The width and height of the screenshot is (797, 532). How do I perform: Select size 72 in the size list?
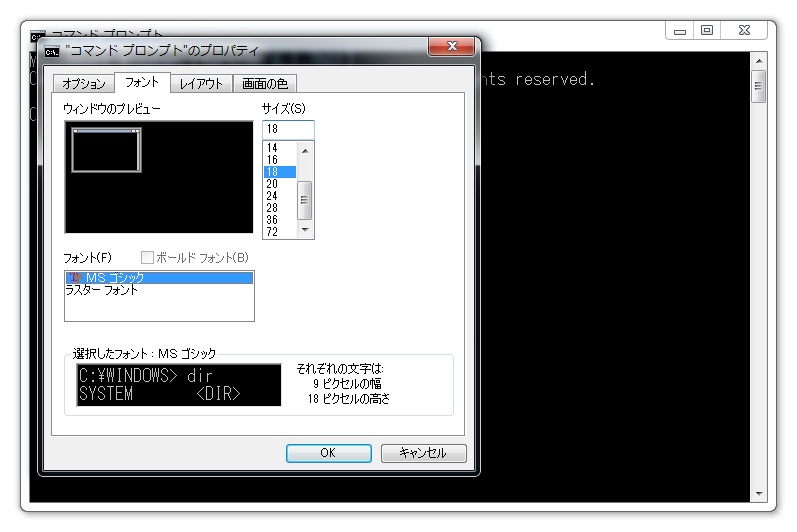tap(280, 232)
